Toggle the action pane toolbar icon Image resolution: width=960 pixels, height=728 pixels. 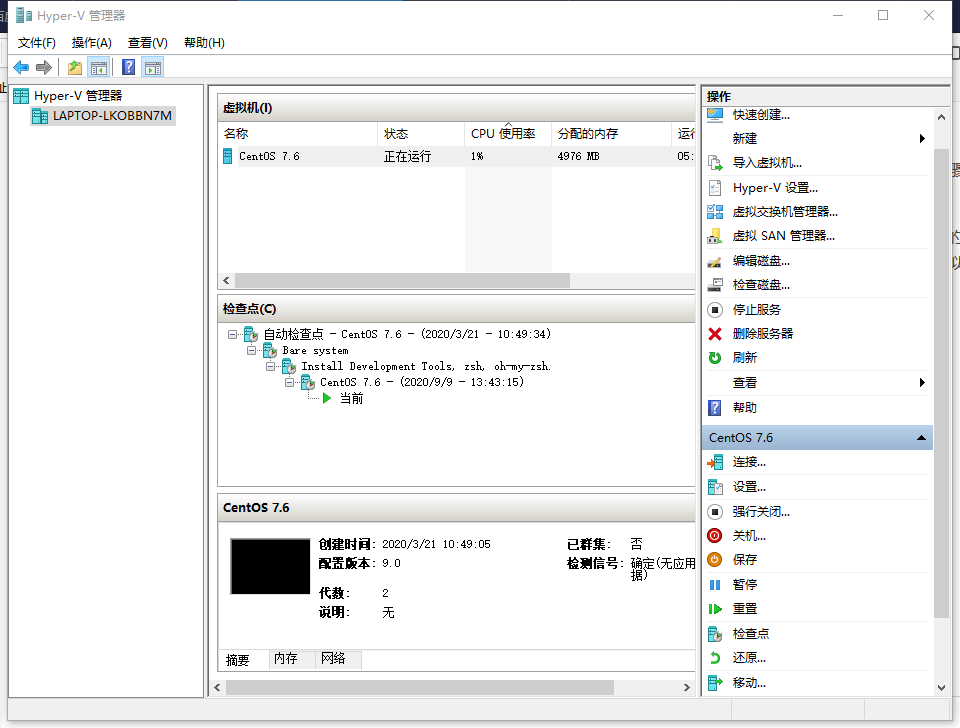click(153, 67)
